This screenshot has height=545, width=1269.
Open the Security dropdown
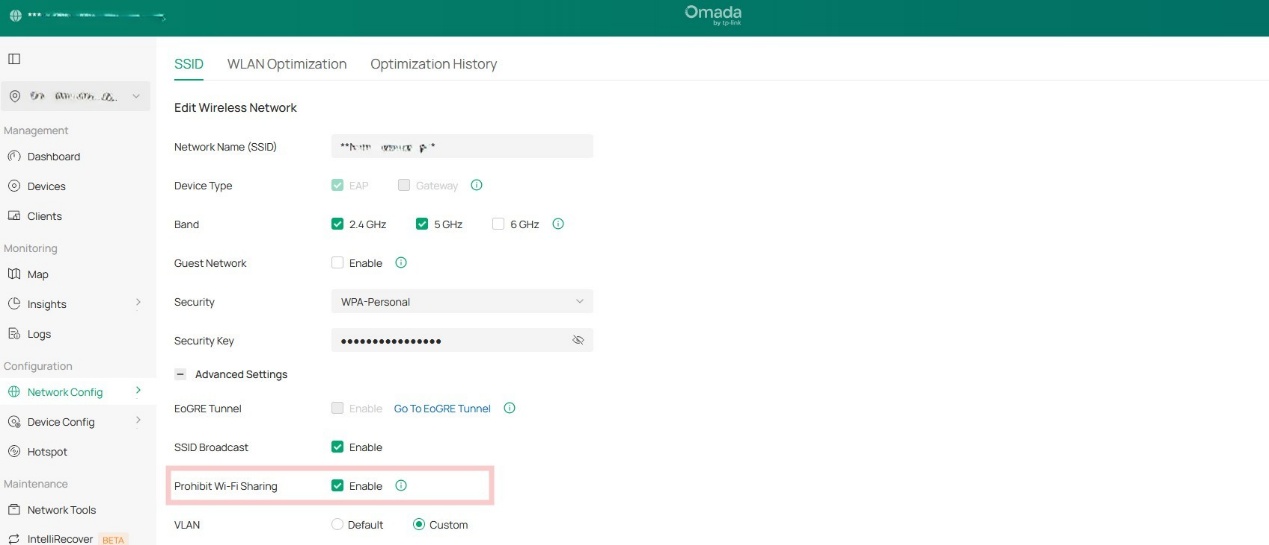click(x=462, y=302)
